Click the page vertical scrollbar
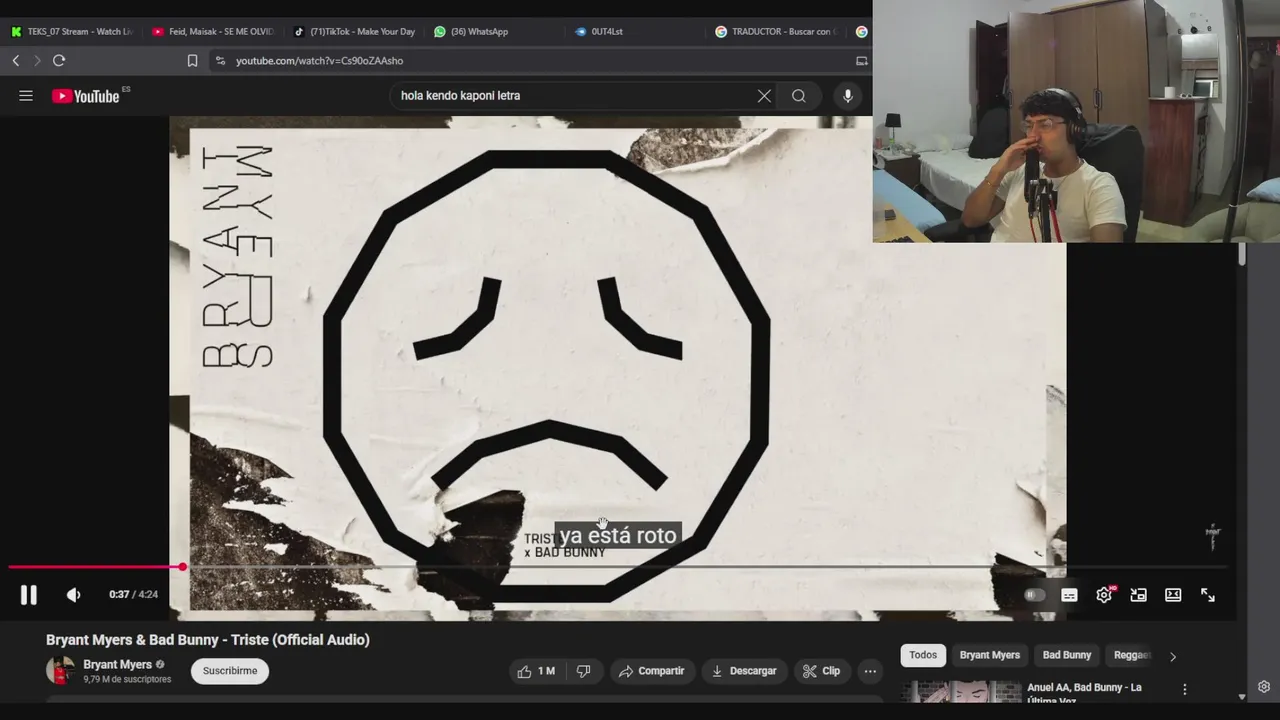The height and width of the screenshot is (720, 1280). tap(1242, 255)
